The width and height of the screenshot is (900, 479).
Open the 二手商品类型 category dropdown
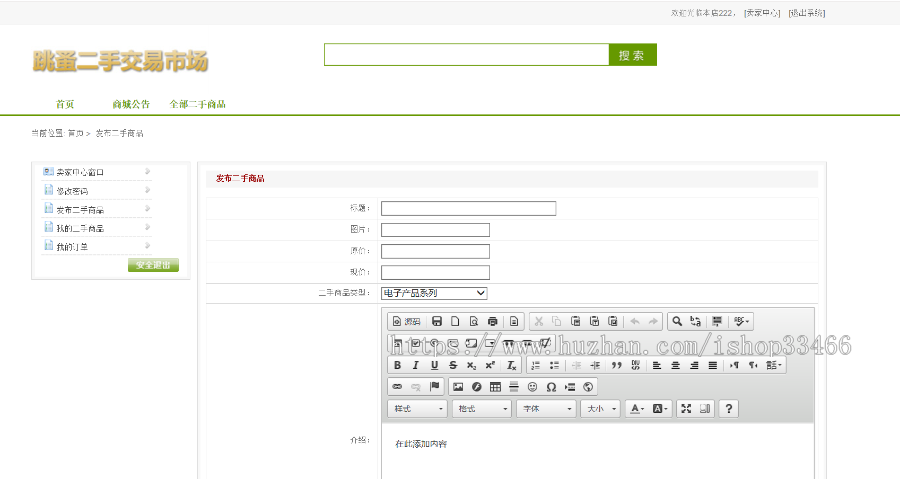click(x=434, y=293)
